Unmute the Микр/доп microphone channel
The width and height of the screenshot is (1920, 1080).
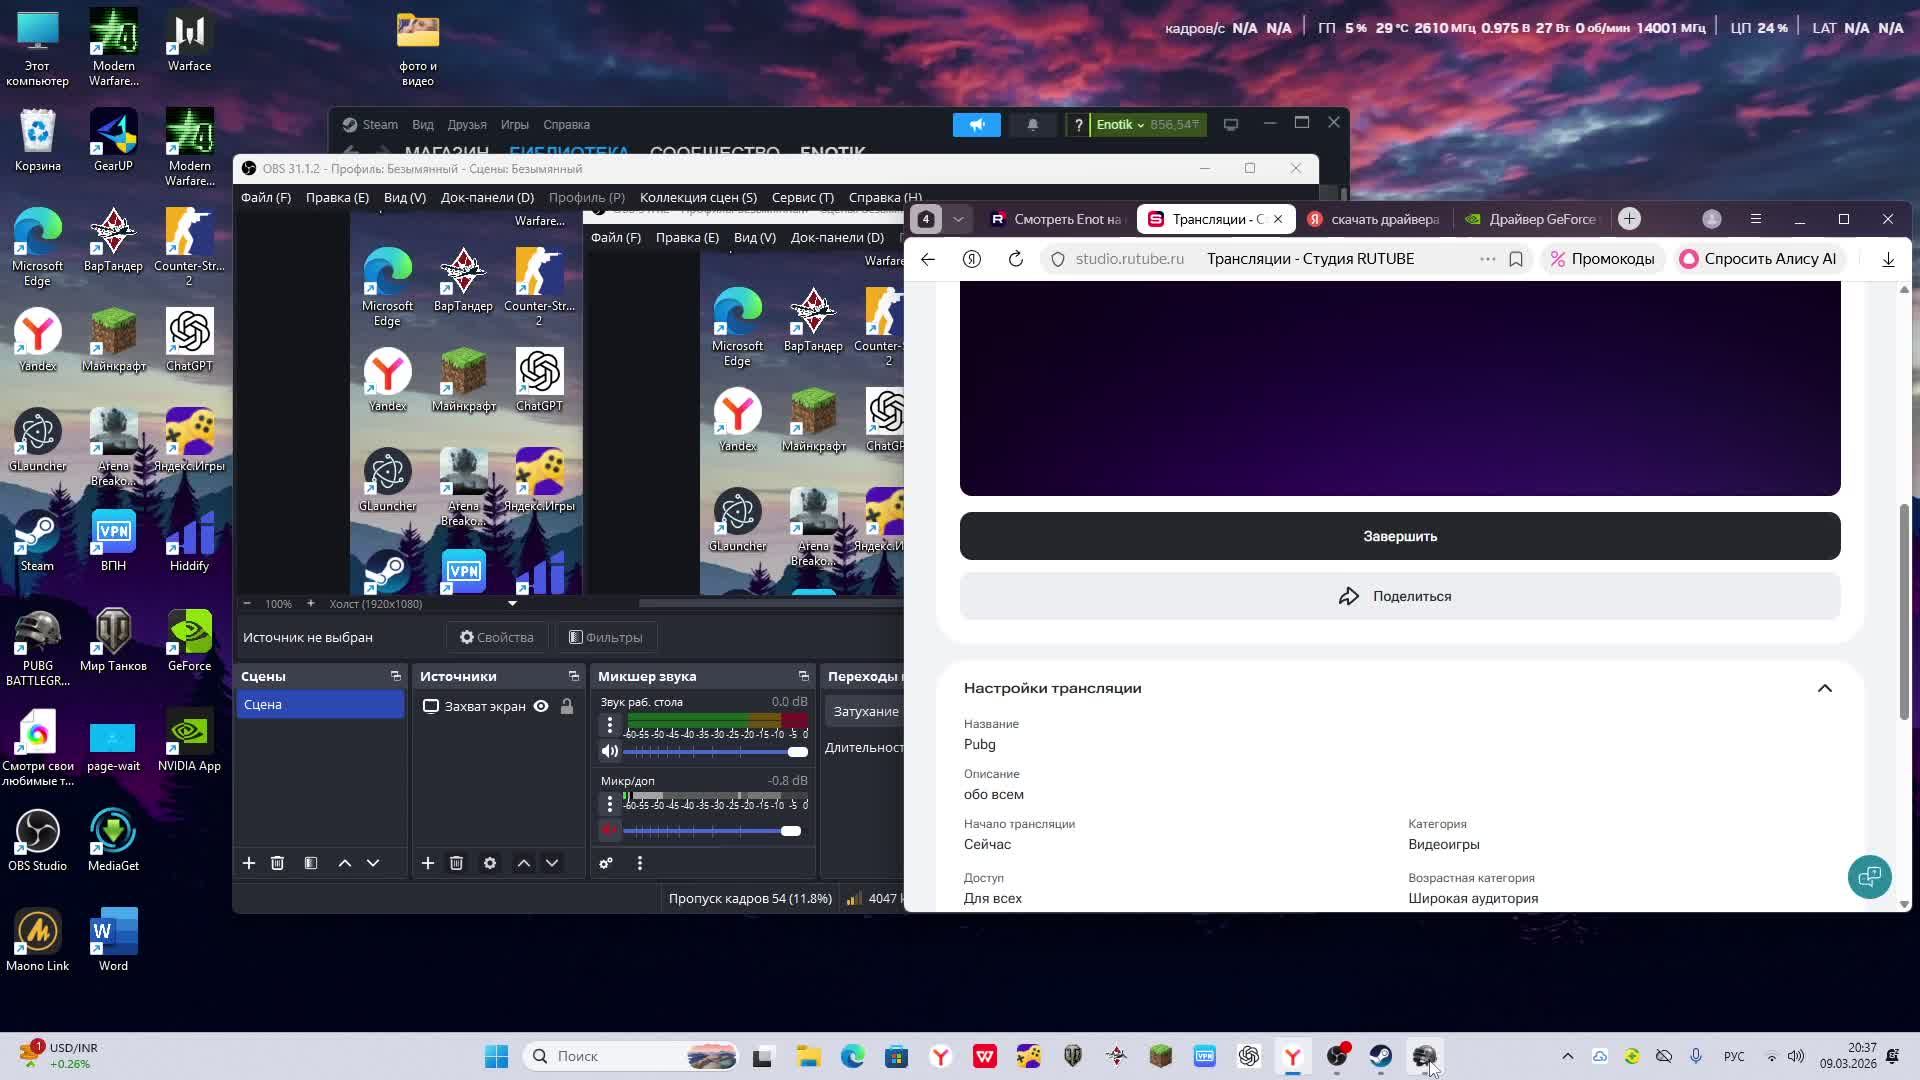(x=609, y=830)
